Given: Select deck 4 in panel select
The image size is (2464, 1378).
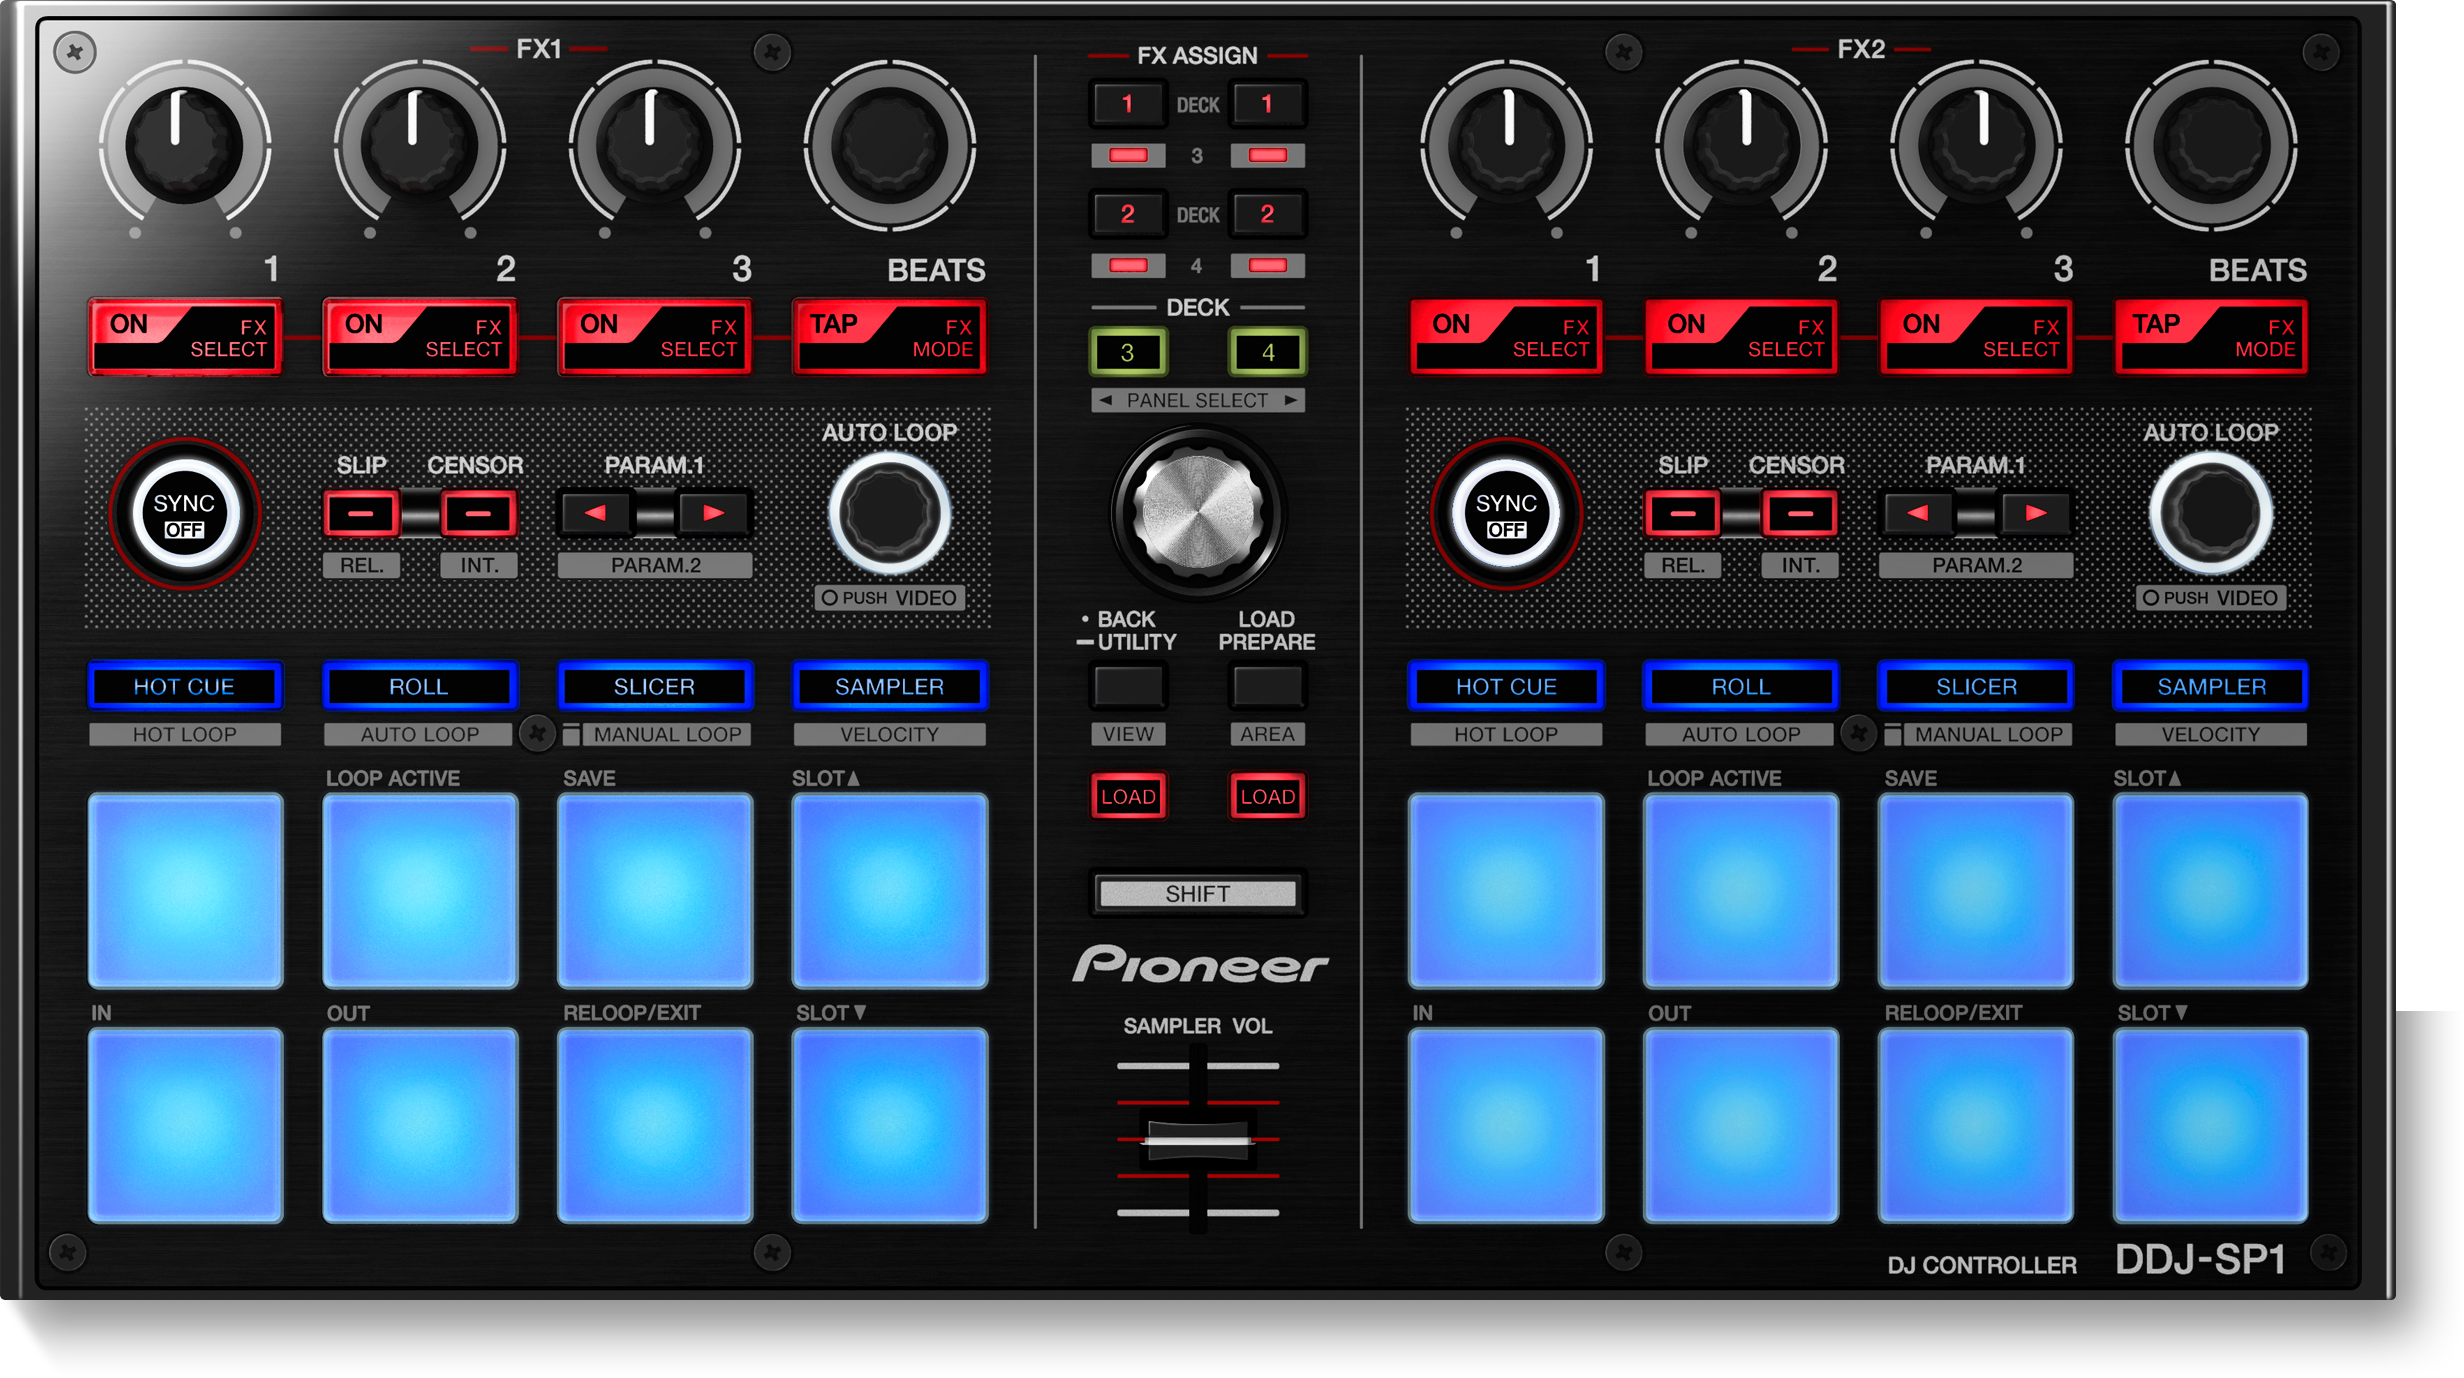Looking at the screenshot, I should click(1267, 352).
